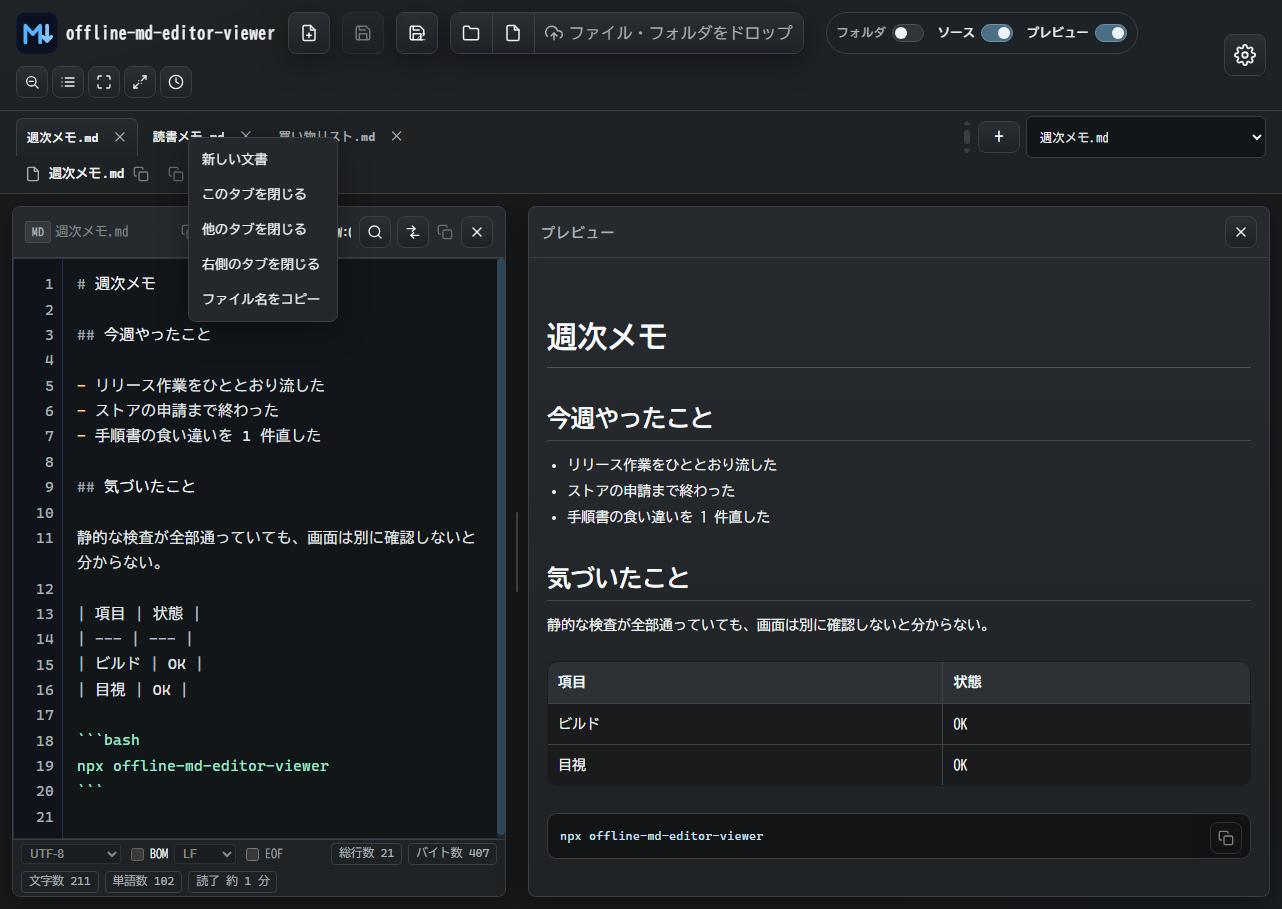Open the LF line-ending dropdown
Image resolution: width=1282 pixels, height=909 pixels.
[x=205, y=854]
